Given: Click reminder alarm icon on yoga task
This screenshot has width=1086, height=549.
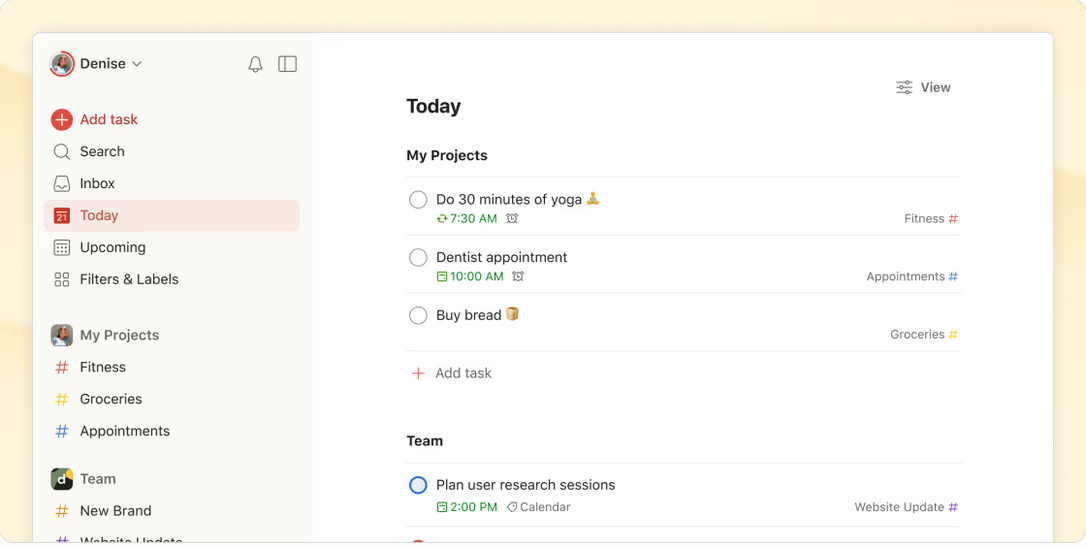Looking at the screenshot, I should [512, 219].
